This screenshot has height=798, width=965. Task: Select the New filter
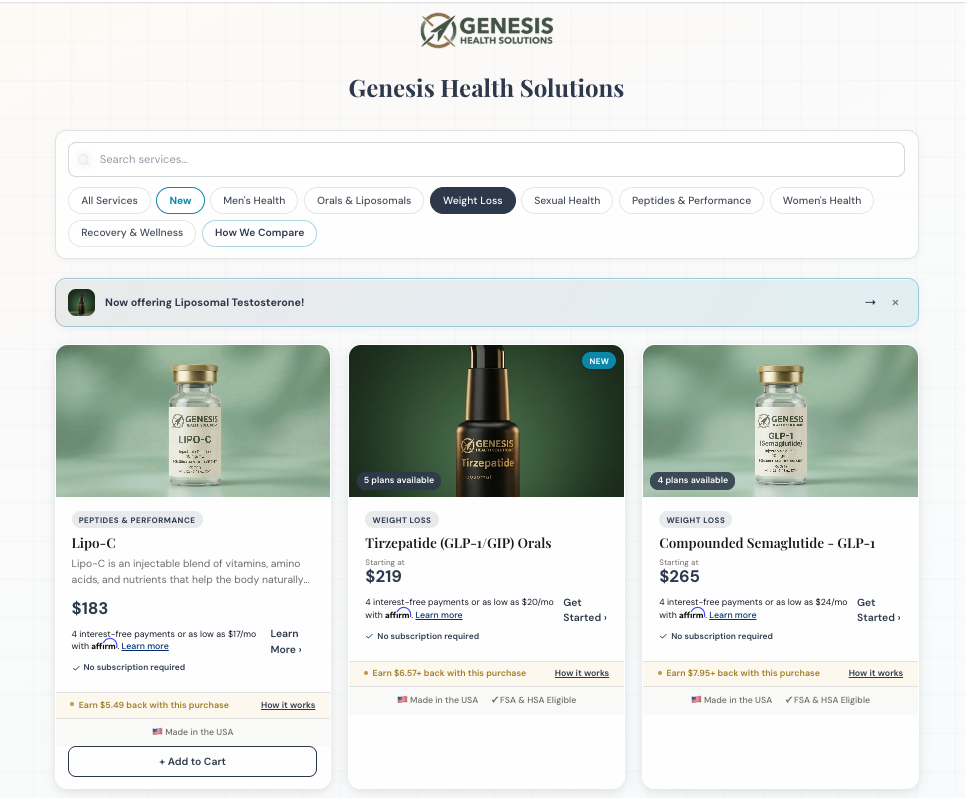(180, 201)
